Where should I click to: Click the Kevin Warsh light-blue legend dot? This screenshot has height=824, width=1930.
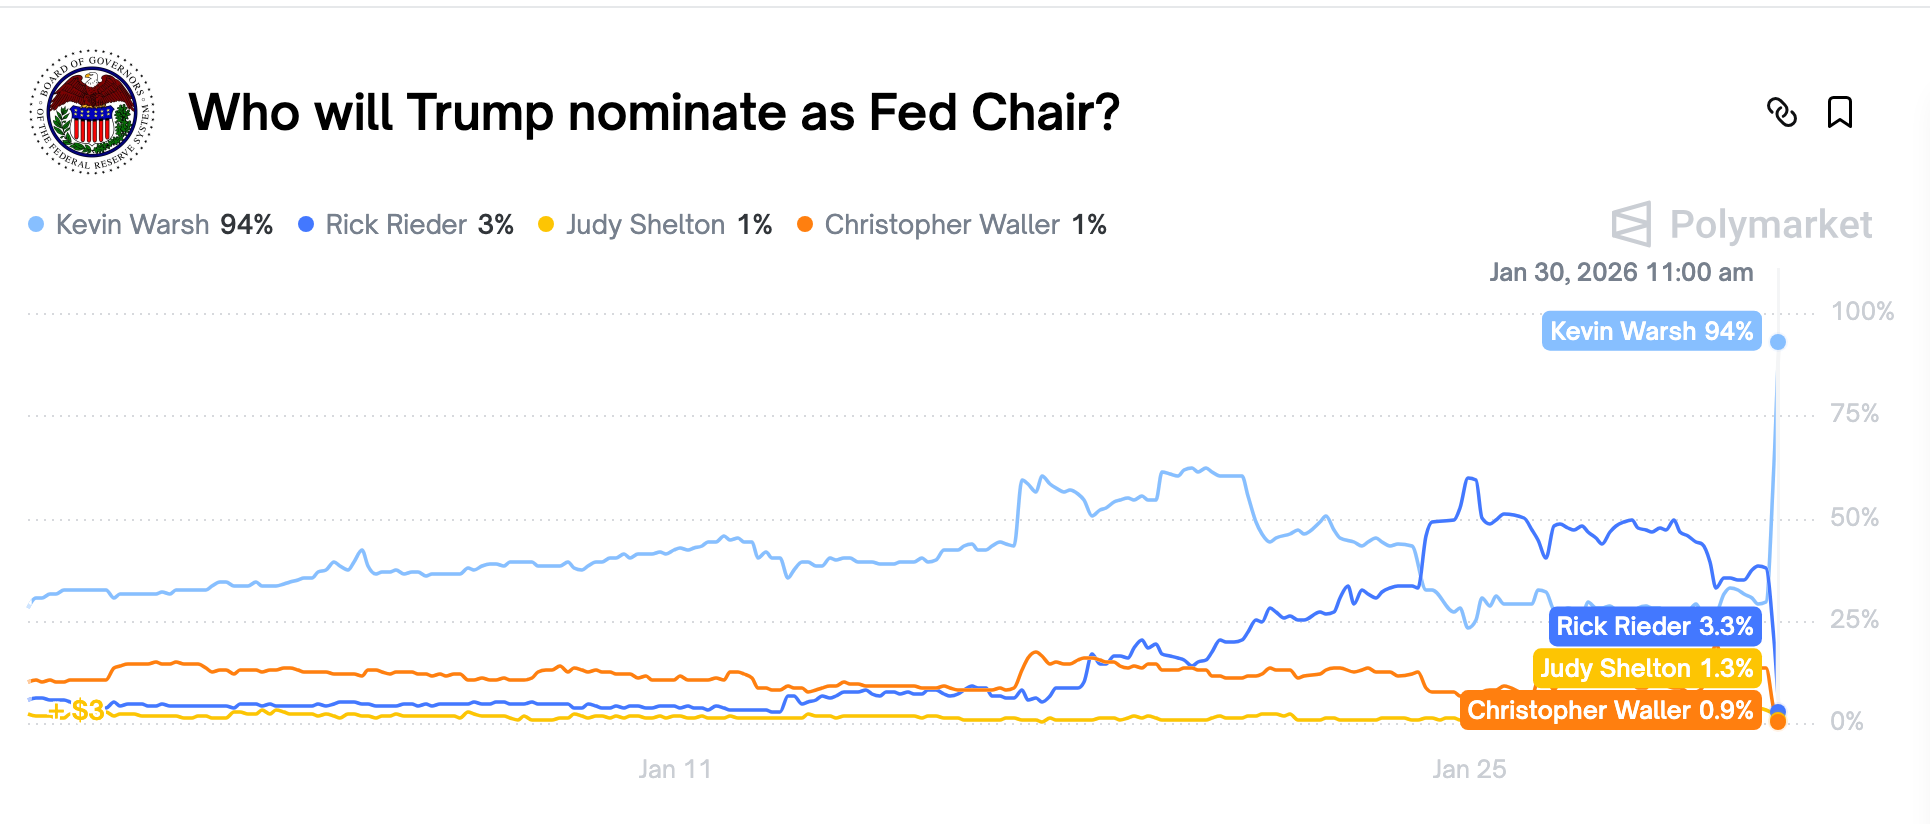[x=36, y=224]
